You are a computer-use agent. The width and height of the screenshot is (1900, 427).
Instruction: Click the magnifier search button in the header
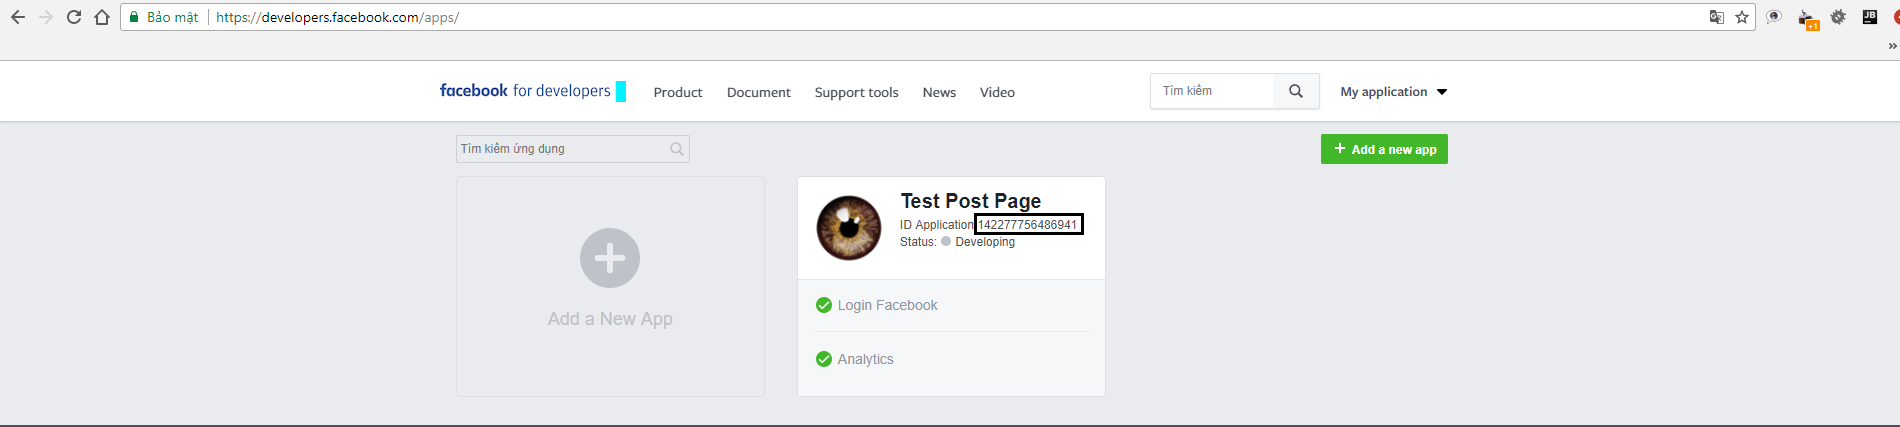[1296, 91]
